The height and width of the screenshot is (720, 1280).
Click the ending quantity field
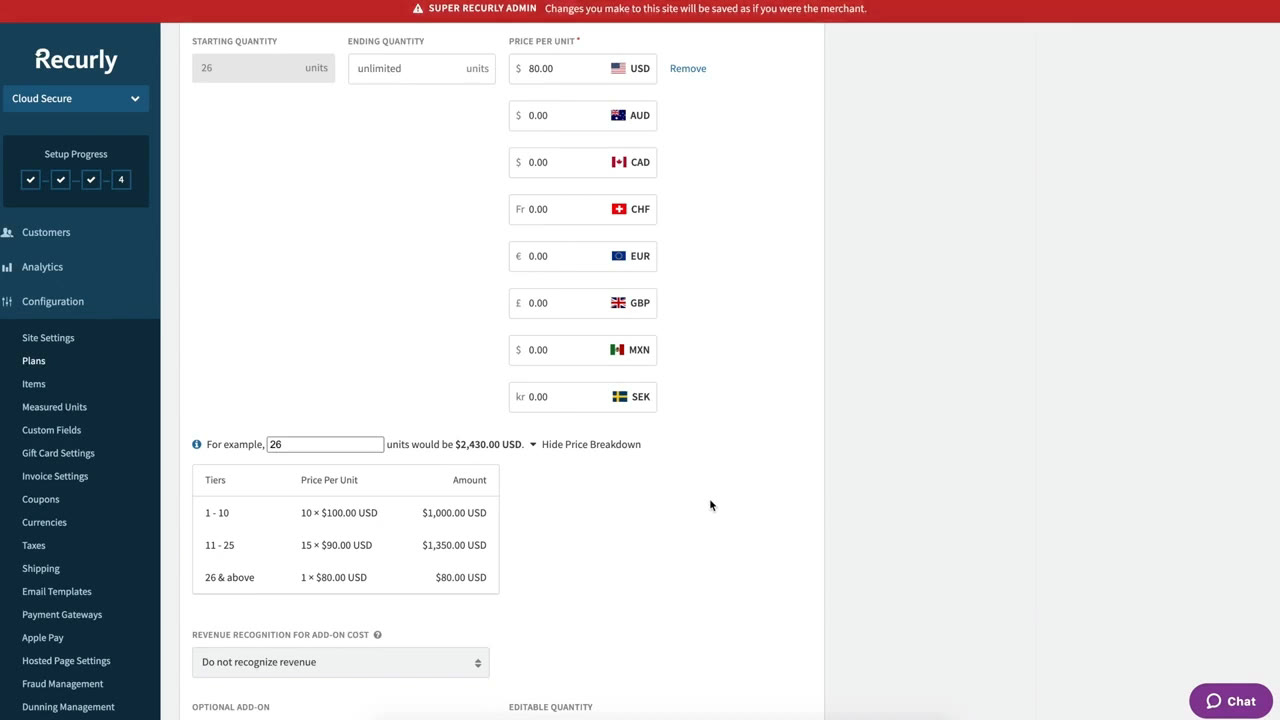[x=422, y=68]
